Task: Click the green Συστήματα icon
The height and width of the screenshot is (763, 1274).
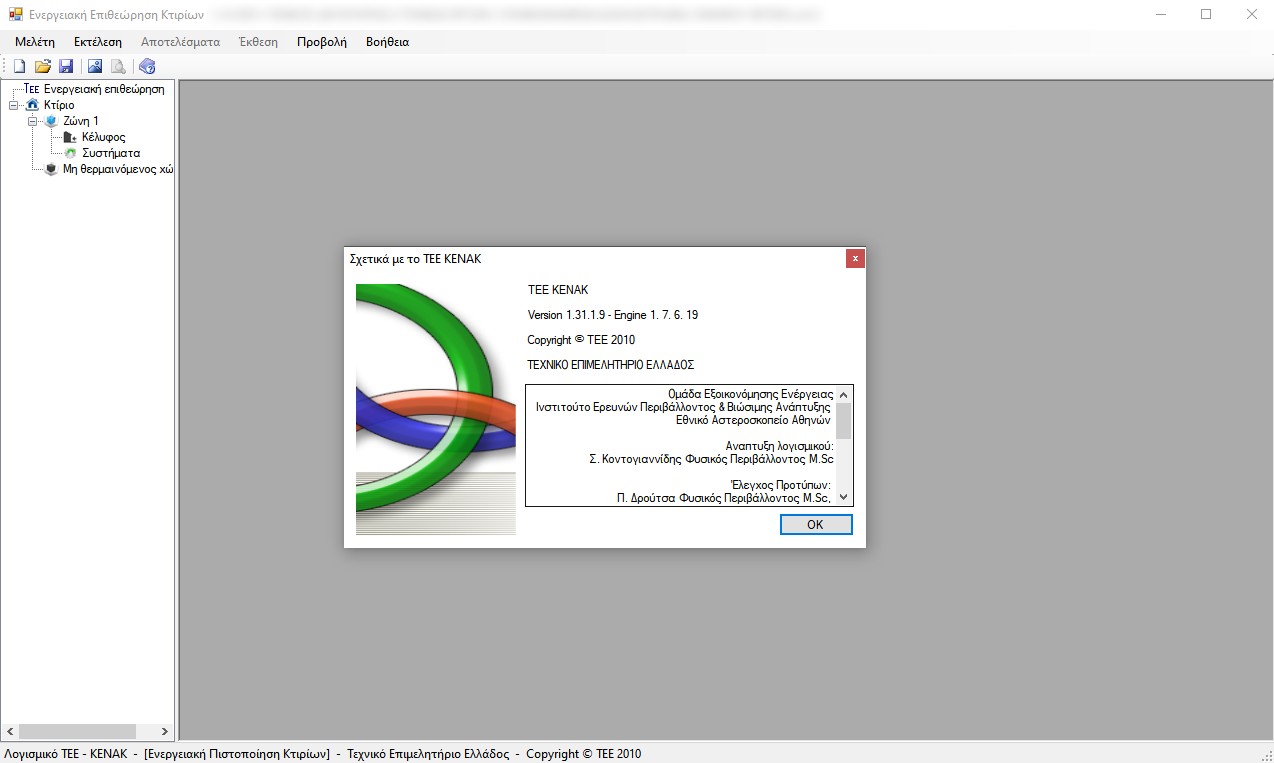Action: [x=70, y=153]
